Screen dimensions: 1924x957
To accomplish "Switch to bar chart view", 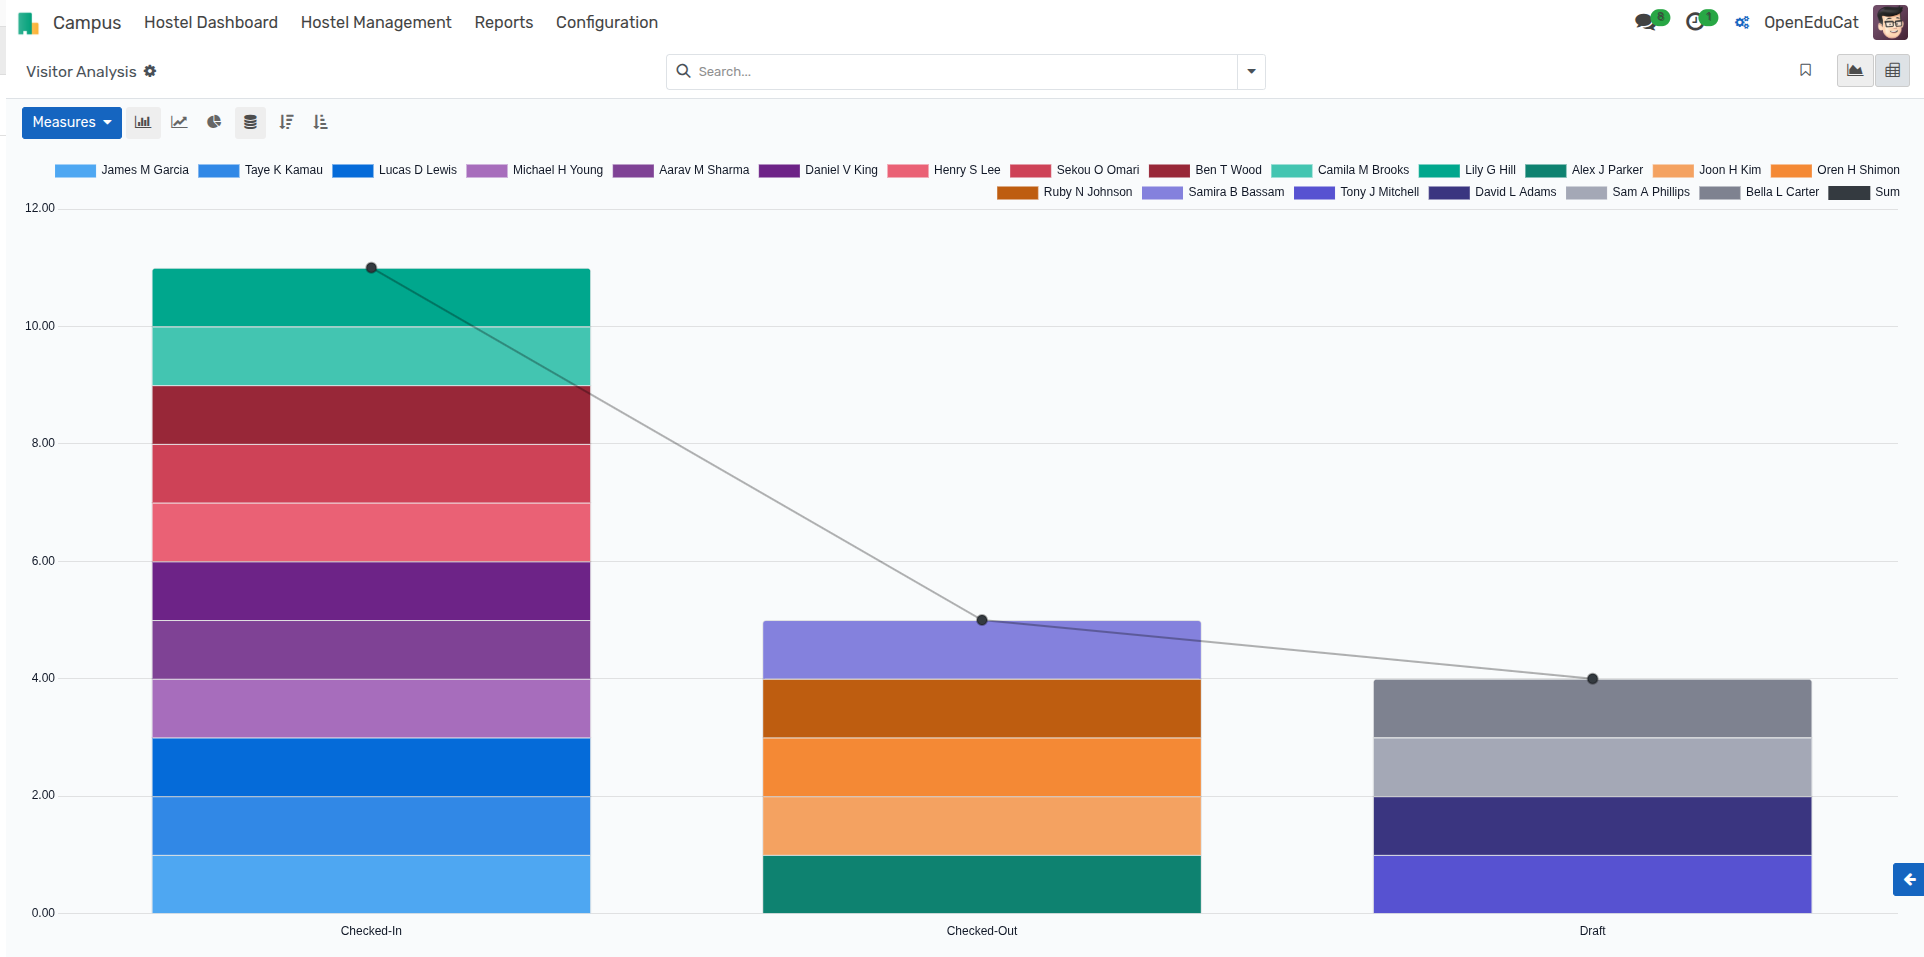I will click(x=143, y=122).
